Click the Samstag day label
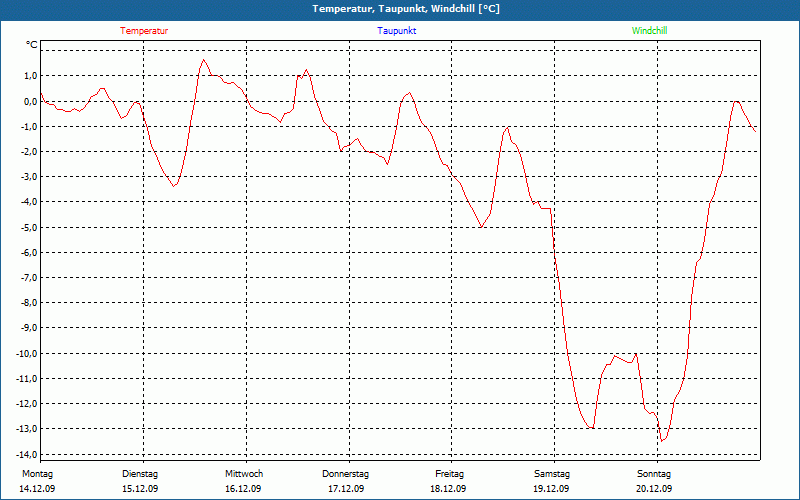The image size is (800, 500). tap(552, 474)
